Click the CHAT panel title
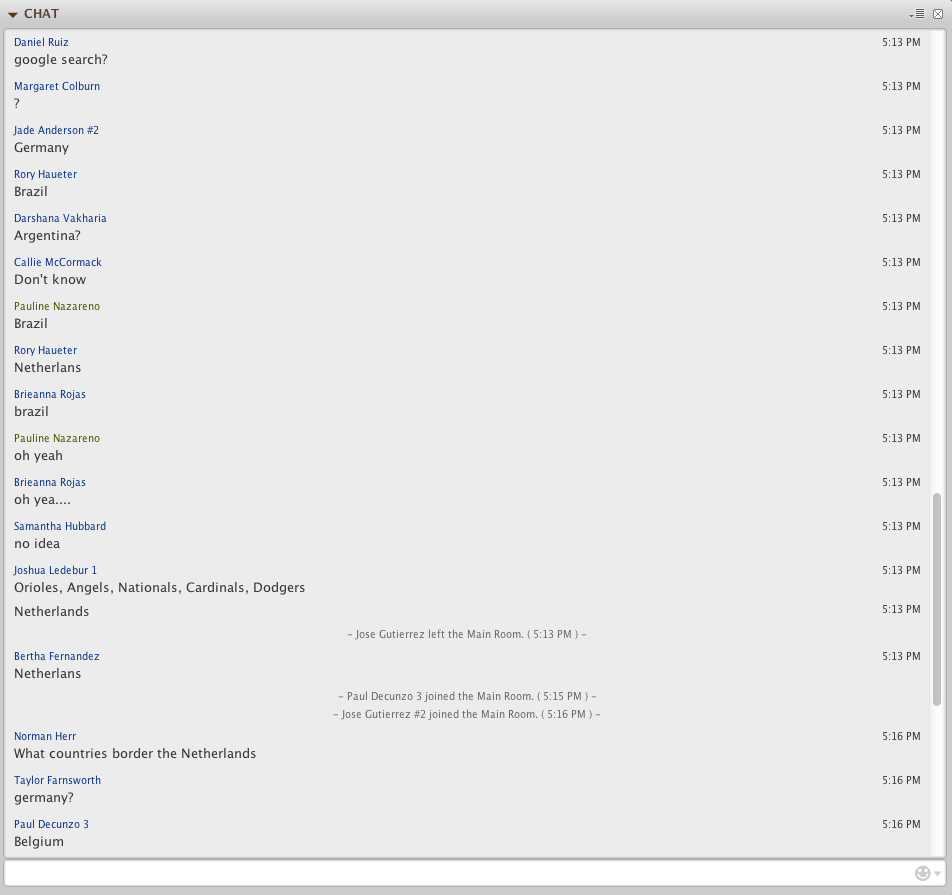Viewport: 952px width, 895px height. coord(41,13)
